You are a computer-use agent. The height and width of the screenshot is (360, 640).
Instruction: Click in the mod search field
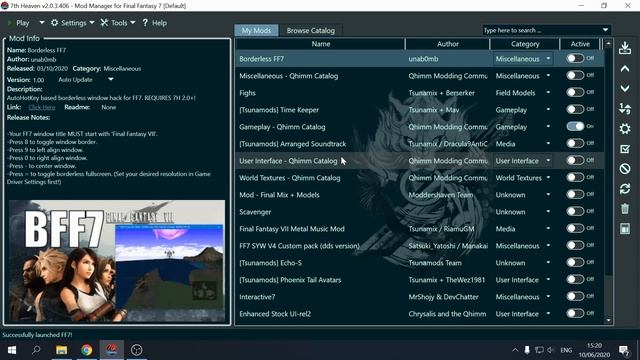point(541,30)
